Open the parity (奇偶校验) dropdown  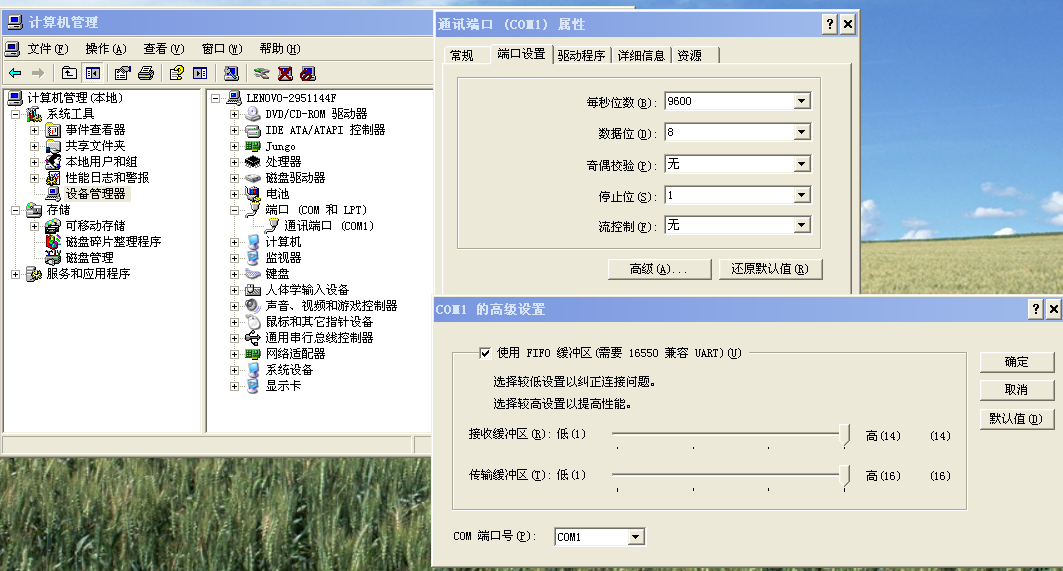[x=801, y=164]
